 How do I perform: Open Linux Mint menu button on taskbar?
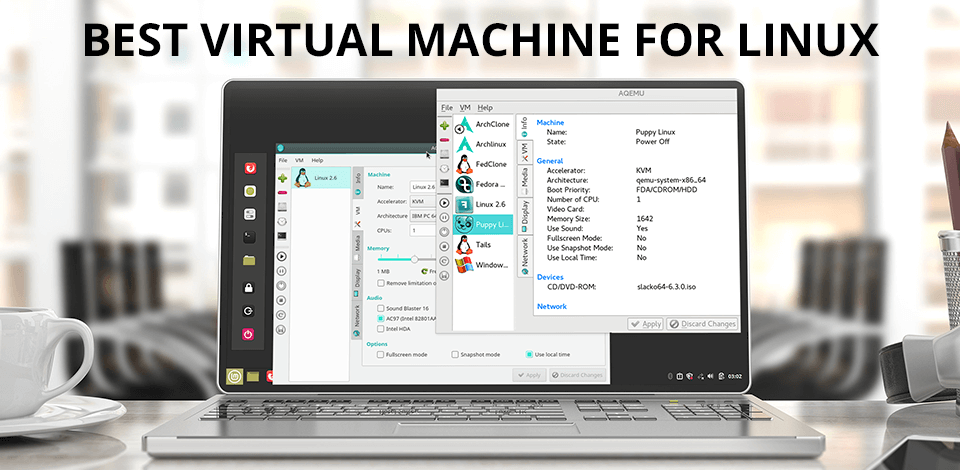[x=234, y=376]
